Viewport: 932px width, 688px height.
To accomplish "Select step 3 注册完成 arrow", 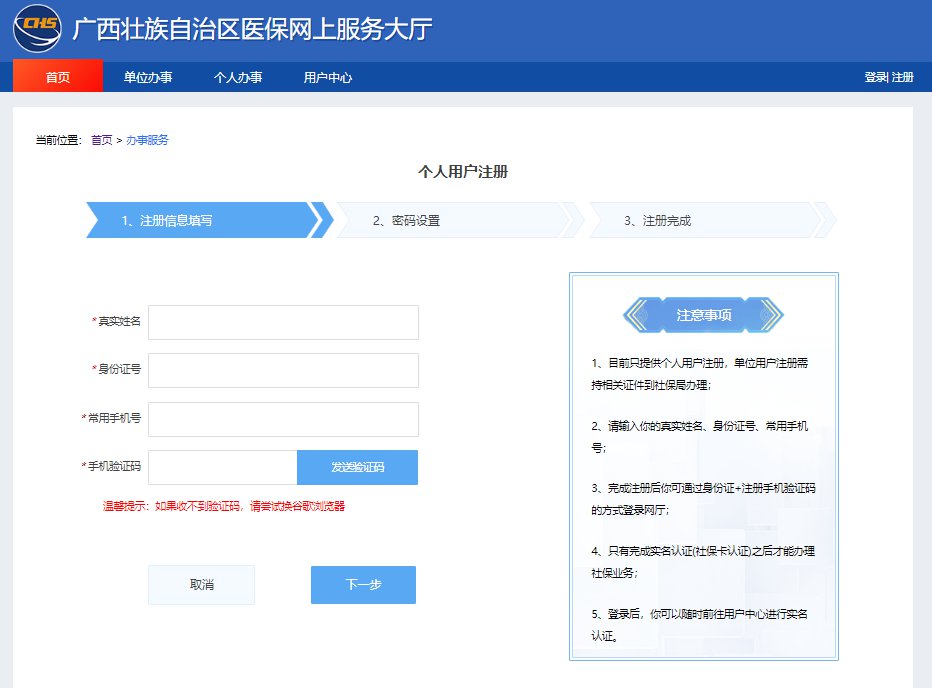I will point(700,220).
